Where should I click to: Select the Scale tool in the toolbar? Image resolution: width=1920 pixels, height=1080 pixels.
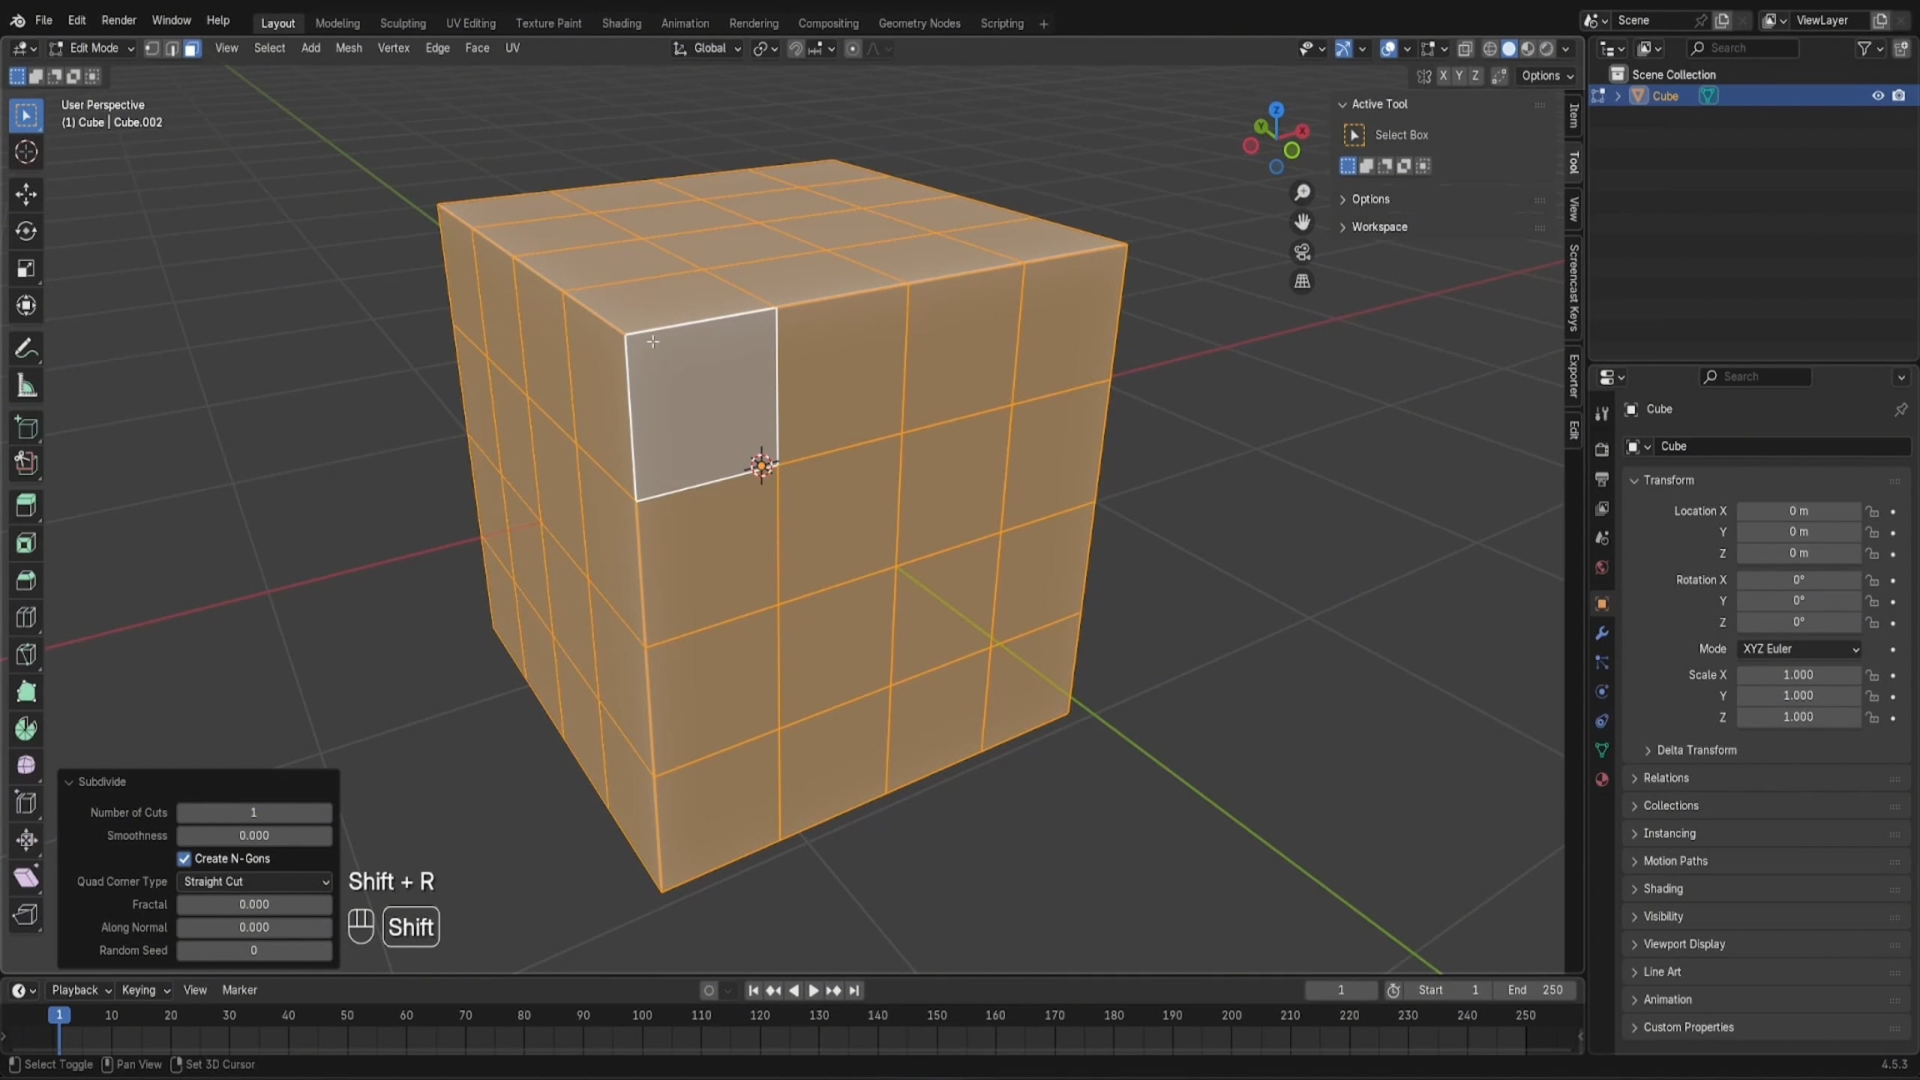[x=27, y=268]
